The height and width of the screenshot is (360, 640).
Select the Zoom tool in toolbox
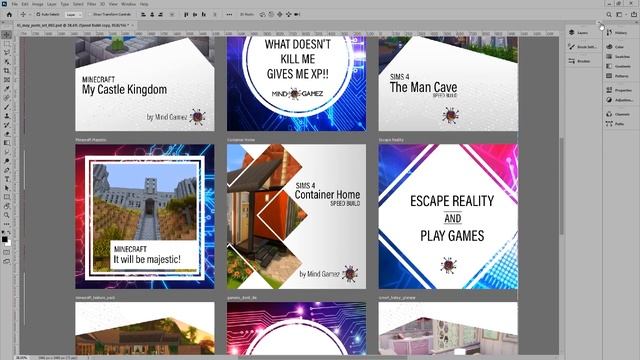[x=7, y=215]
